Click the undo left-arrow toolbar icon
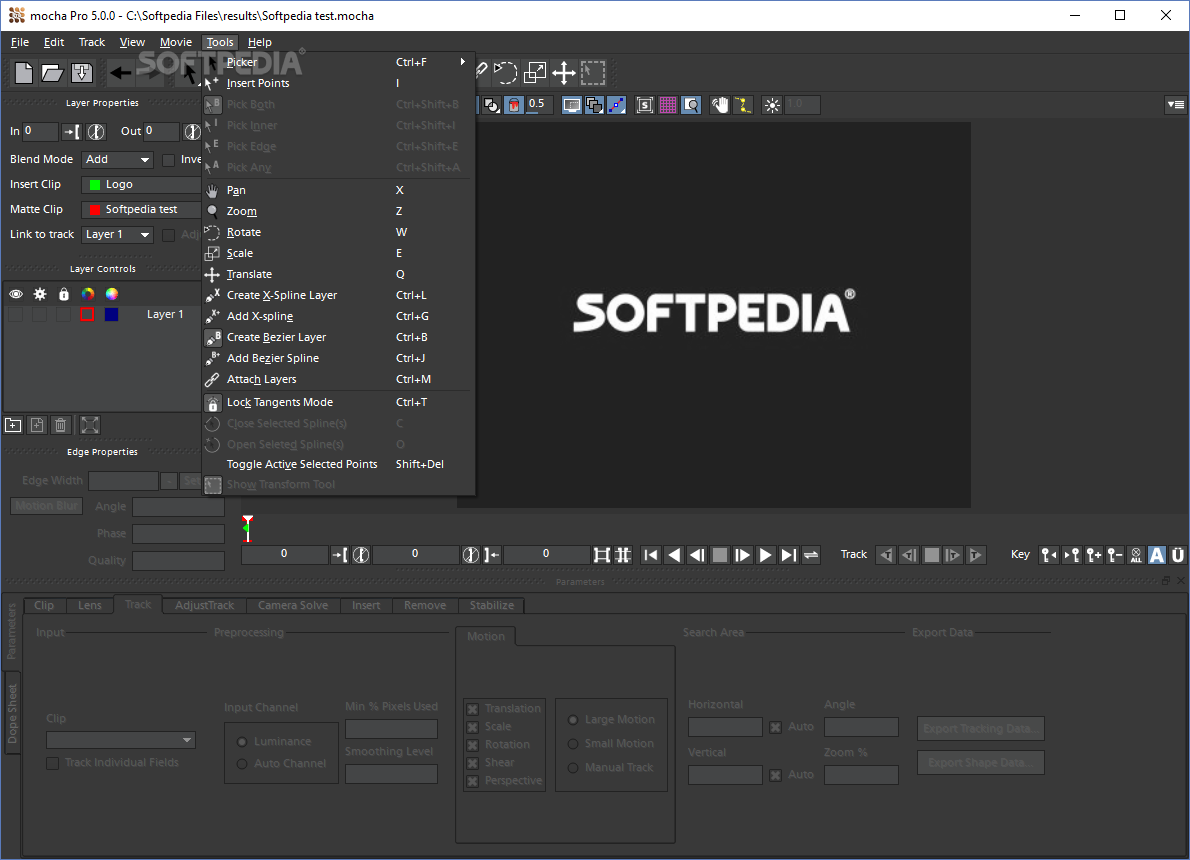The image size is (1190, 860). pos(120,73)
